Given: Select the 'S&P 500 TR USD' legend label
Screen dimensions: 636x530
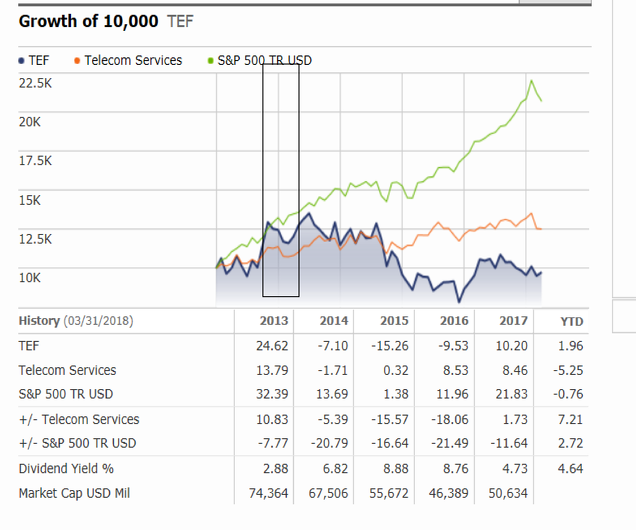Looking at the screenshot, I should point(264,61).
